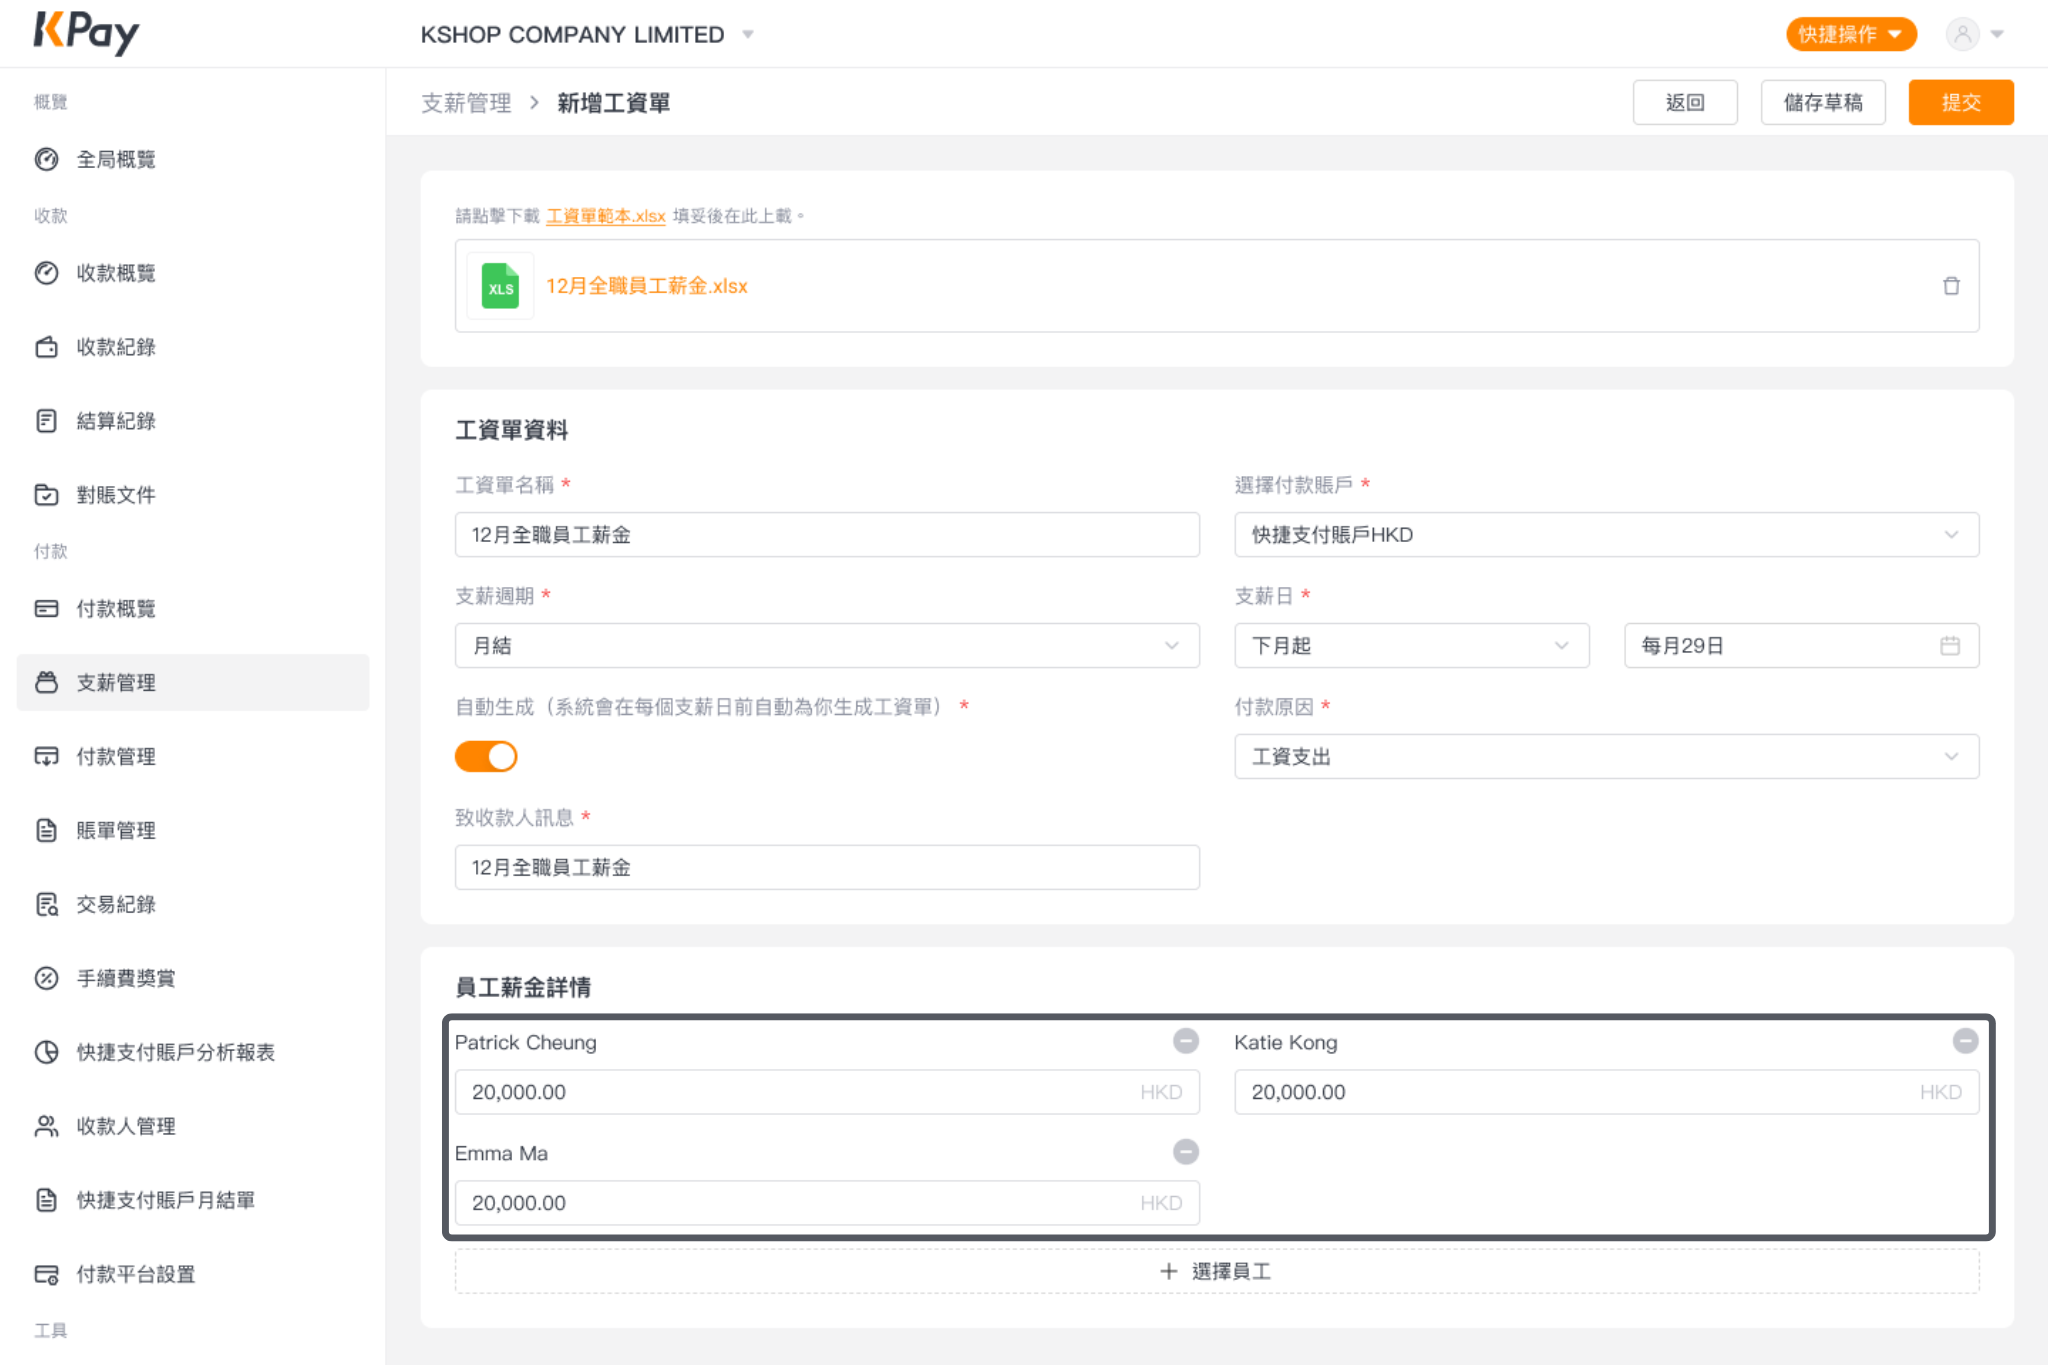Open 快捷支付賬戶分析報表 in the sidebar
Viewport: 2048px width, 1365px height.
click(193, 1053)
